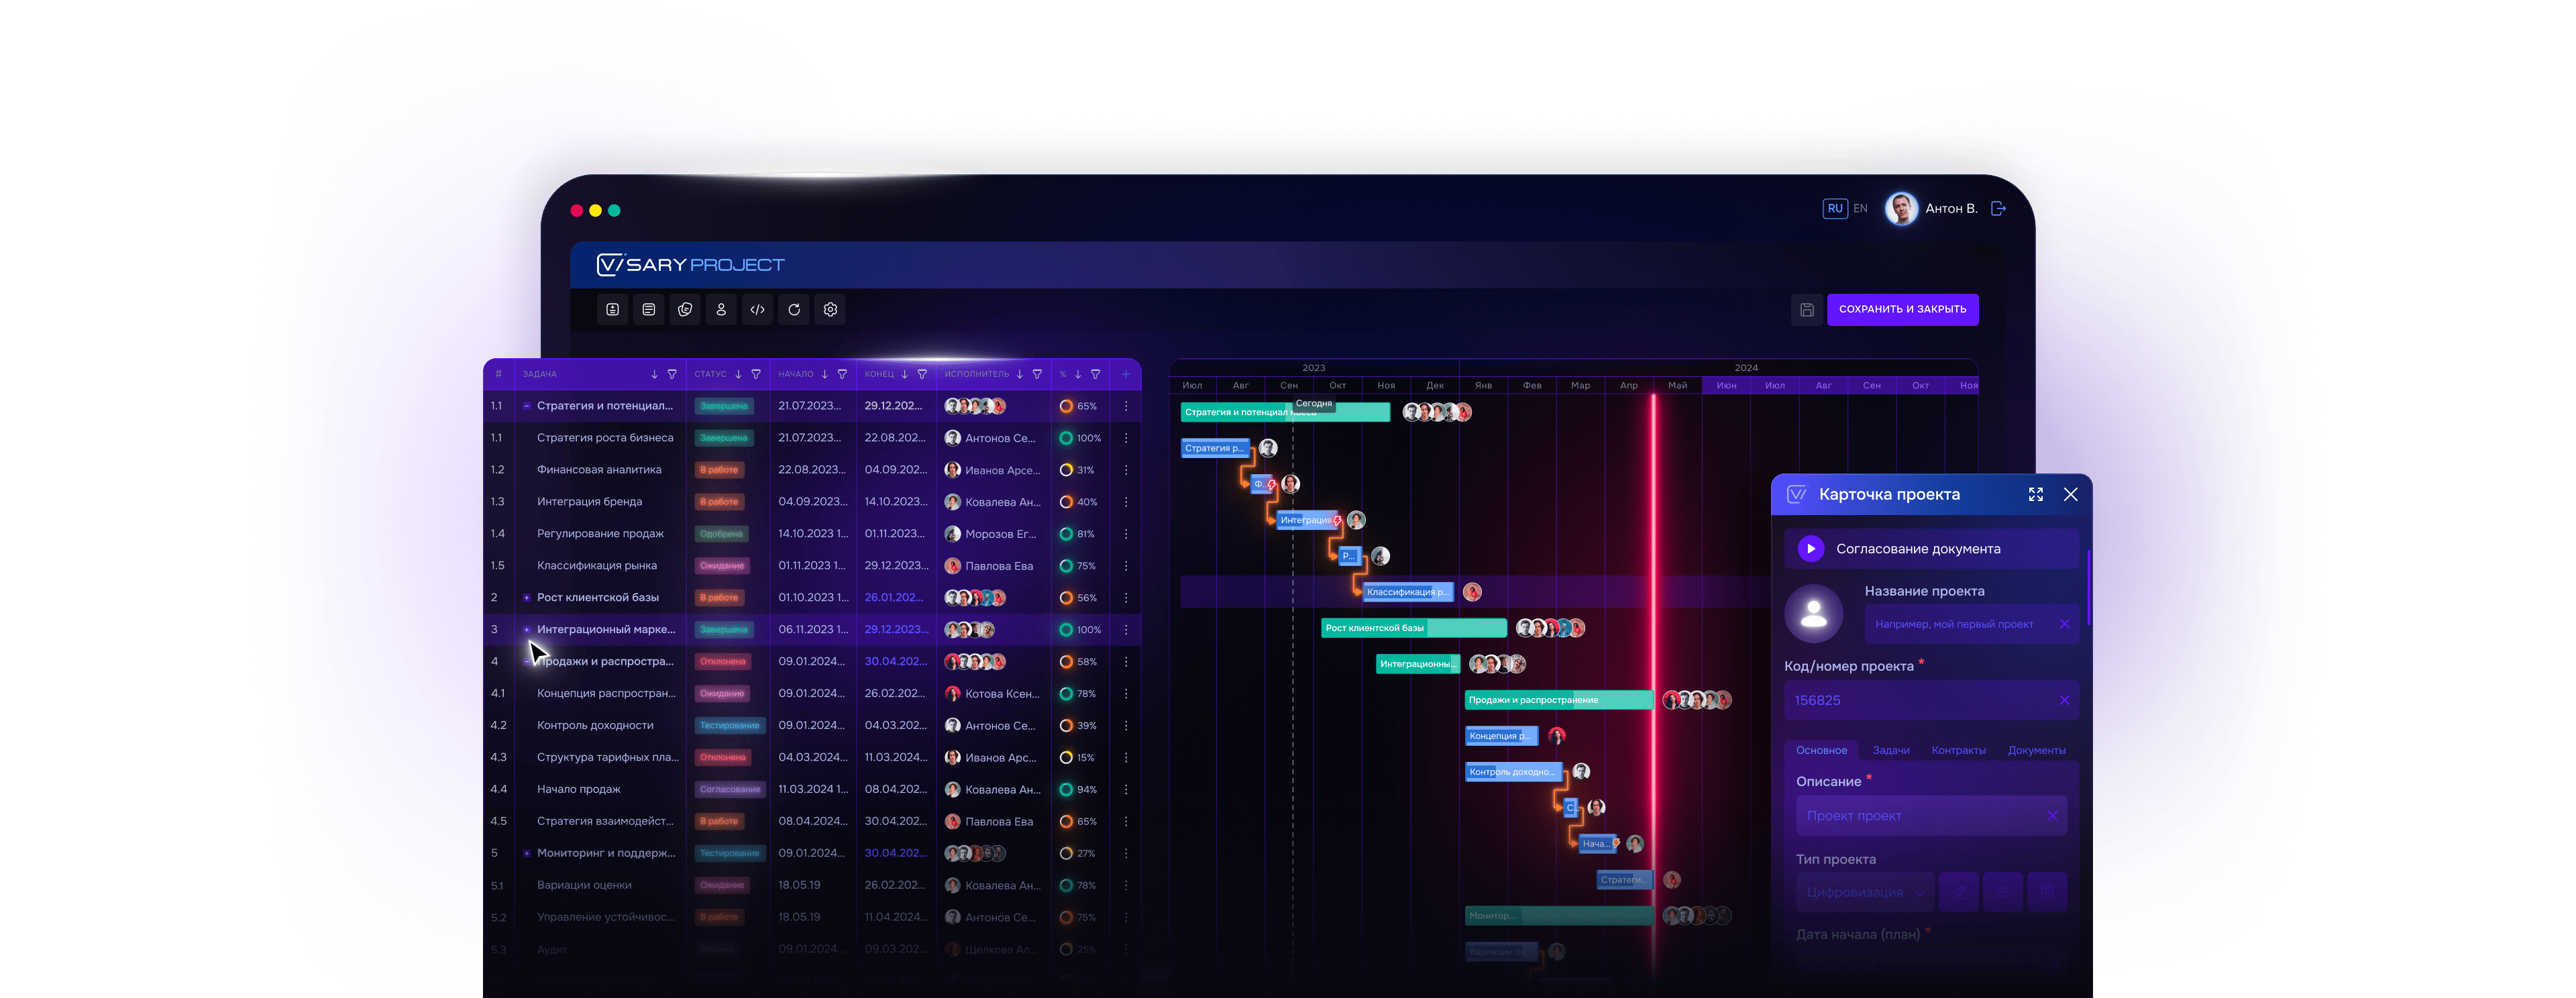The width and height of the screenshot is (2576, 998).
Task: Expand the Рост клиентской базы task group
Action: tap(527, 598)
